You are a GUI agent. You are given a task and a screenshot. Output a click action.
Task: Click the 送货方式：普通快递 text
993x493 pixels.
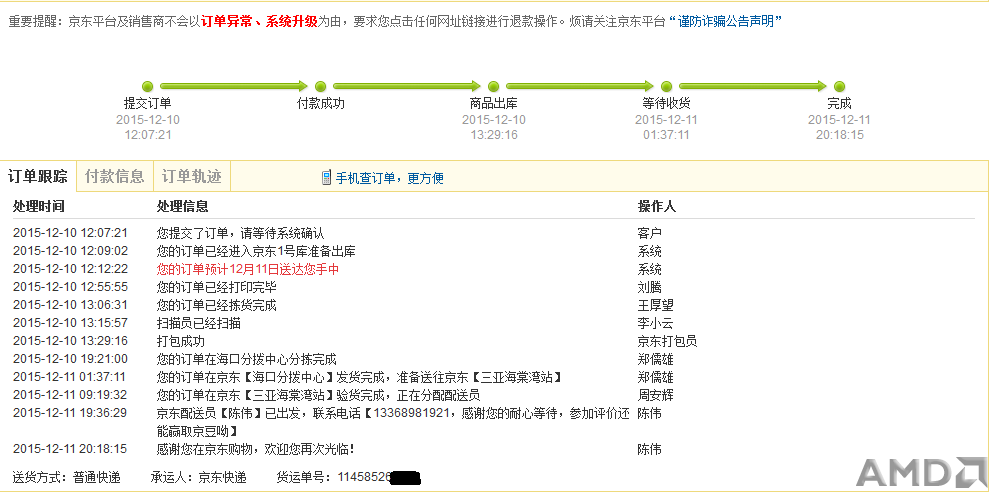click(x=66, y=477)
